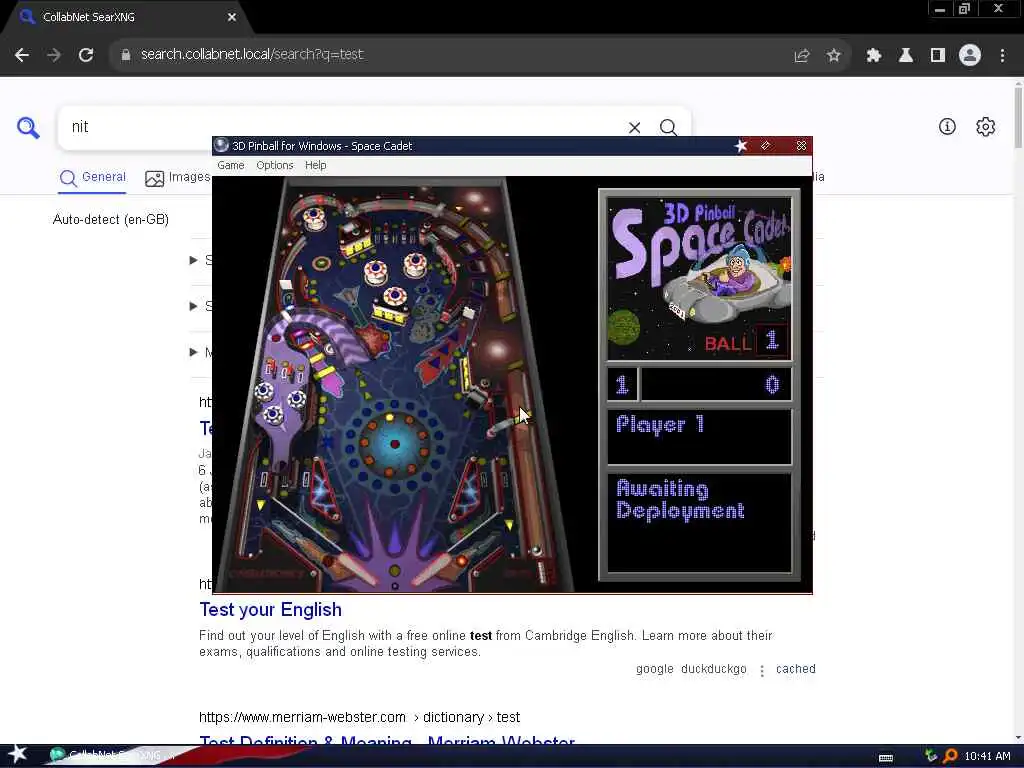Switch to the Images search tab

[178, 178]
